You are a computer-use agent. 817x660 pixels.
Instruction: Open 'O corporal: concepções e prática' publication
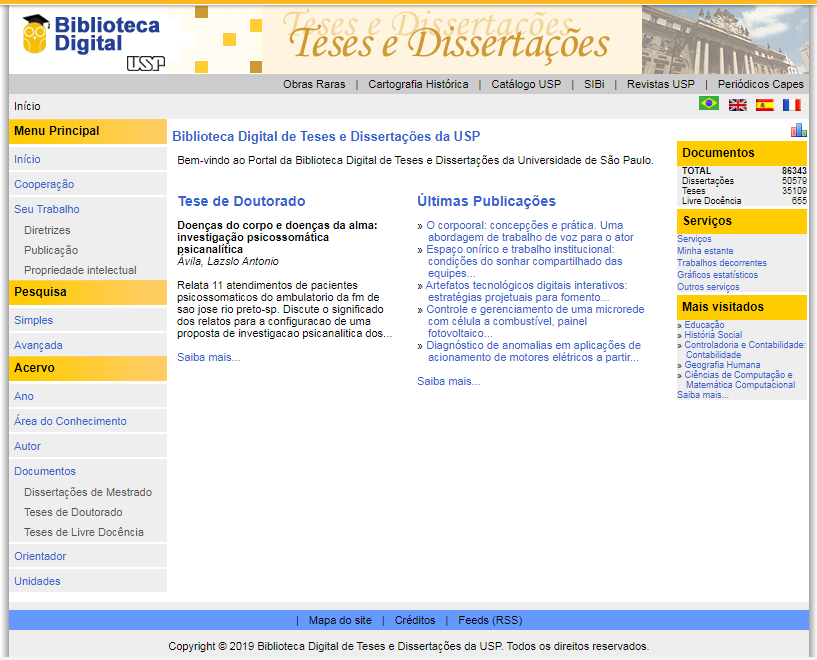click(x=529, y=231)
